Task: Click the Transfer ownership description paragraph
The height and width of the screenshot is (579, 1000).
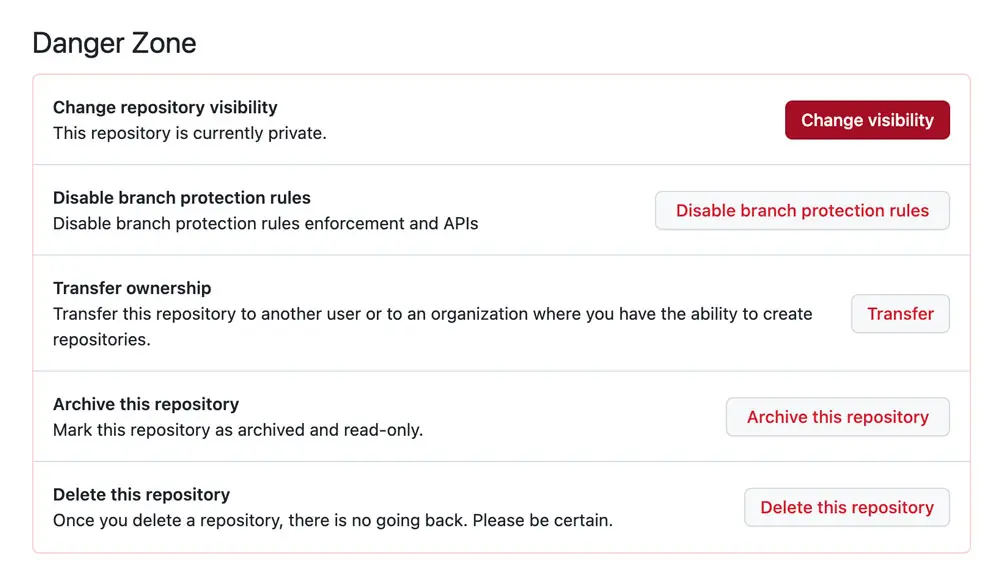Action: [x=432, y=314]
